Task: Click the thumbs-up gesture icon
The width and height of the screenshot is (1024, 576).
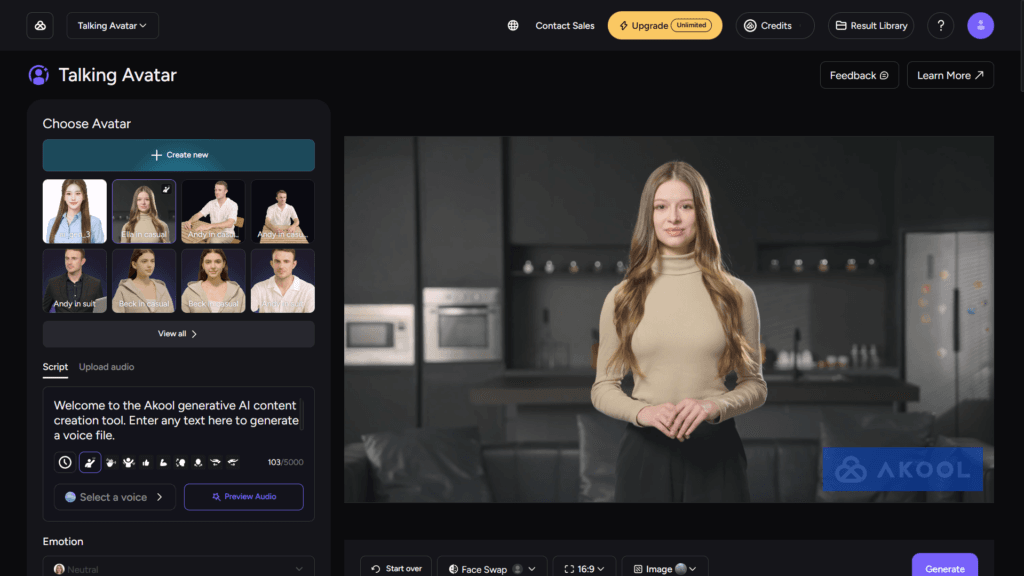Action: [x=145, y=462]
